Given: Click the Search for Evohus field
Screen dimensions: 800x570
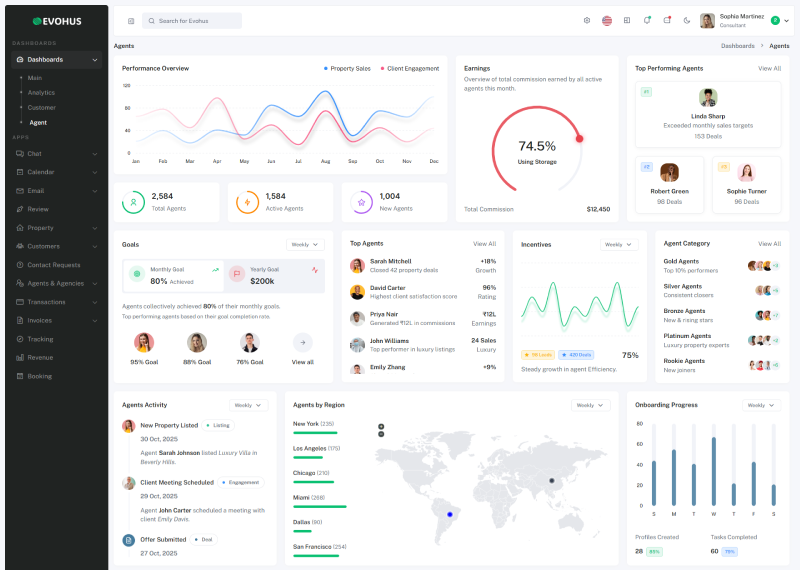Looking at the screenshot, I should [x=192, y=20].
